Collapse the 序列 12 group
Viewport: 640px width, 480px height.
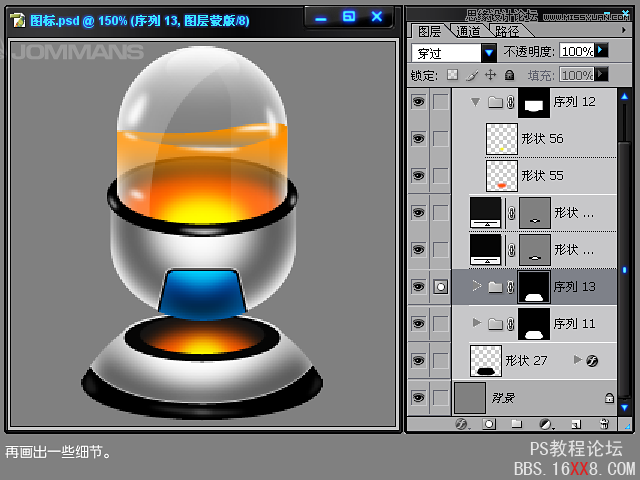475,102
